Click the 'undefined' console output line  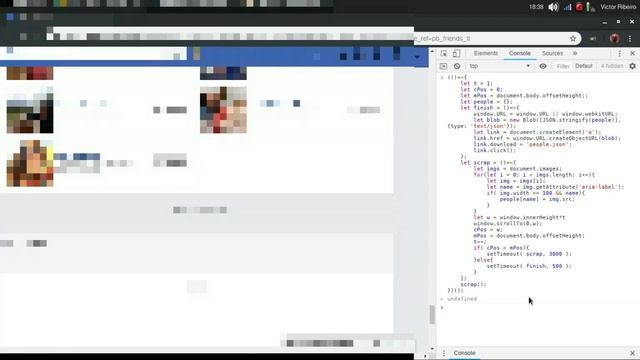pos(462,299)
